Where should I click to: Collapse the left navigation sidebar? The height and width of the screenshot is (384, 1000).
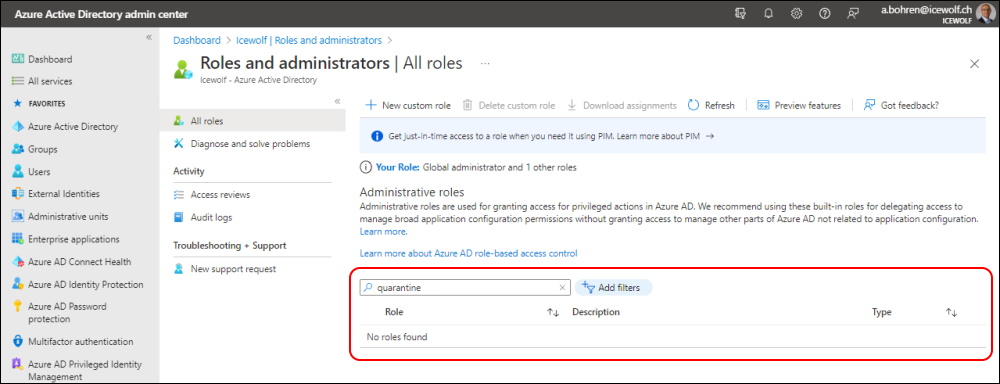149,37
